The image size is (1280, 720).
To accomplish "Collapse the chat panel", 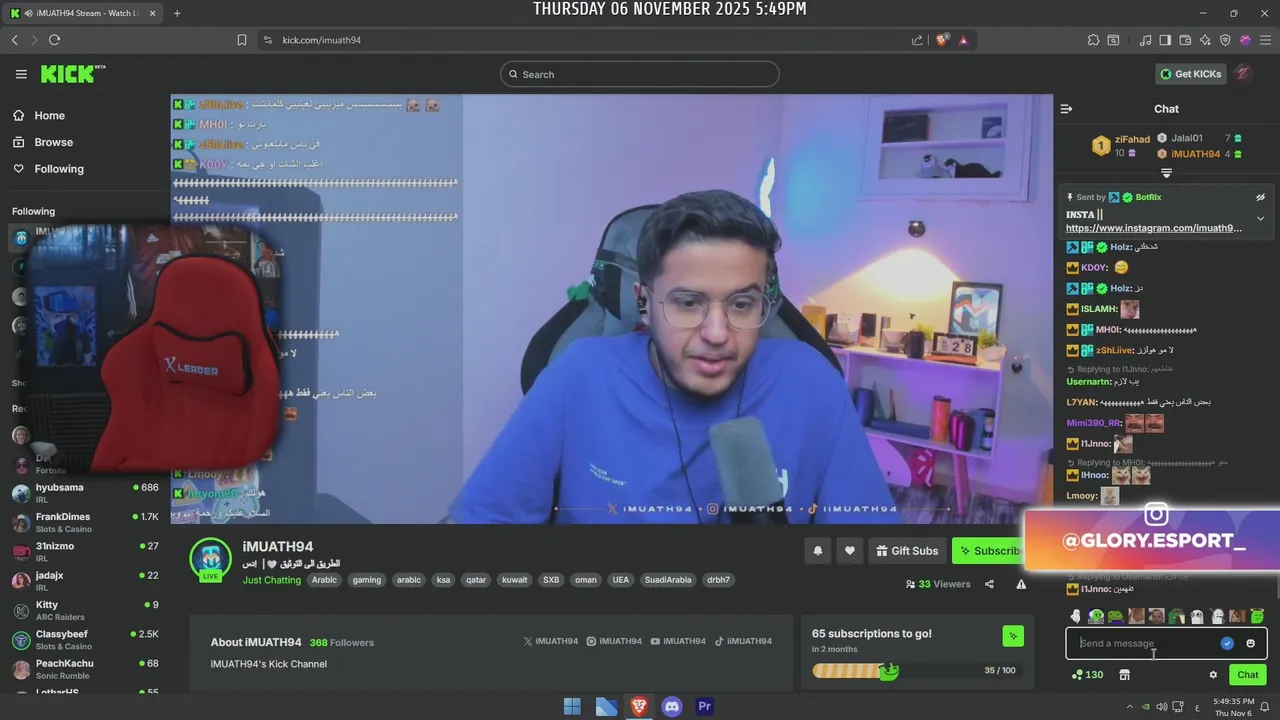I will [x=1066, y=109].
